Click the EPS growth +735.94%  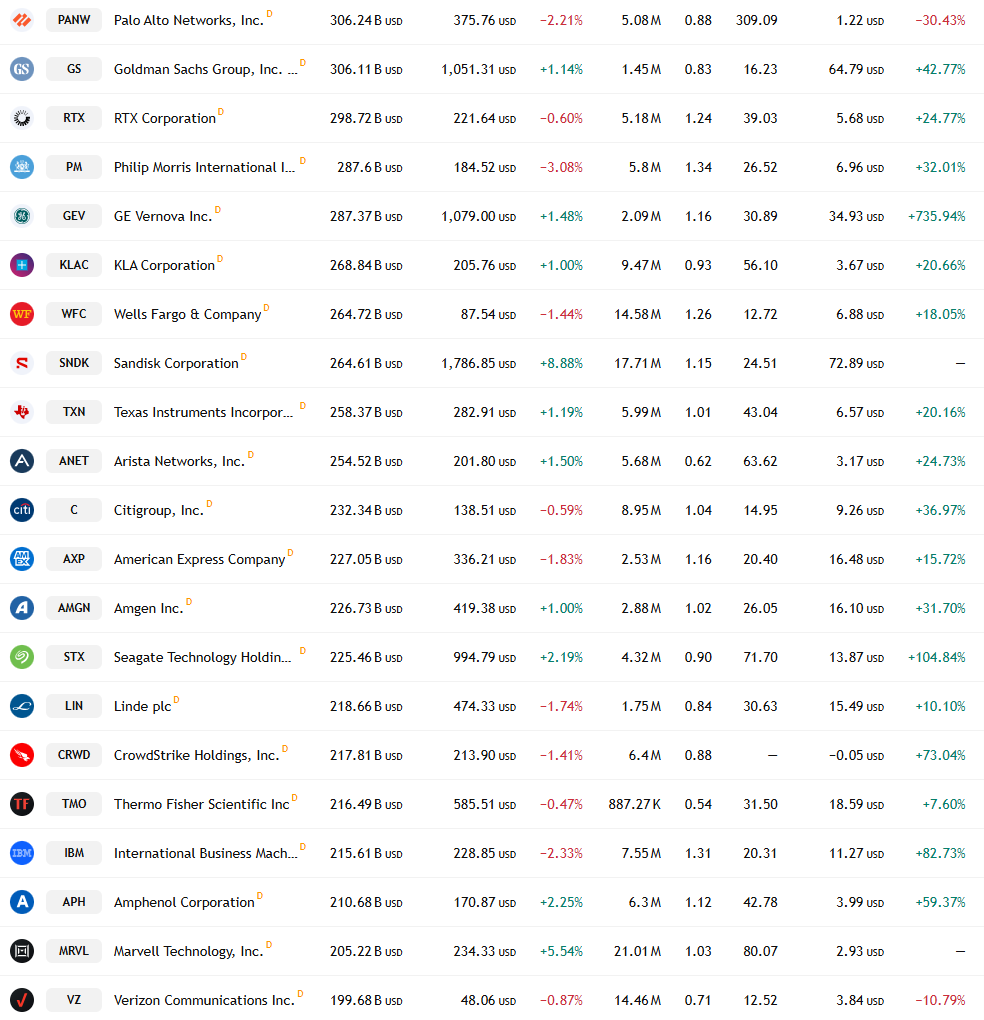[937, 216]
